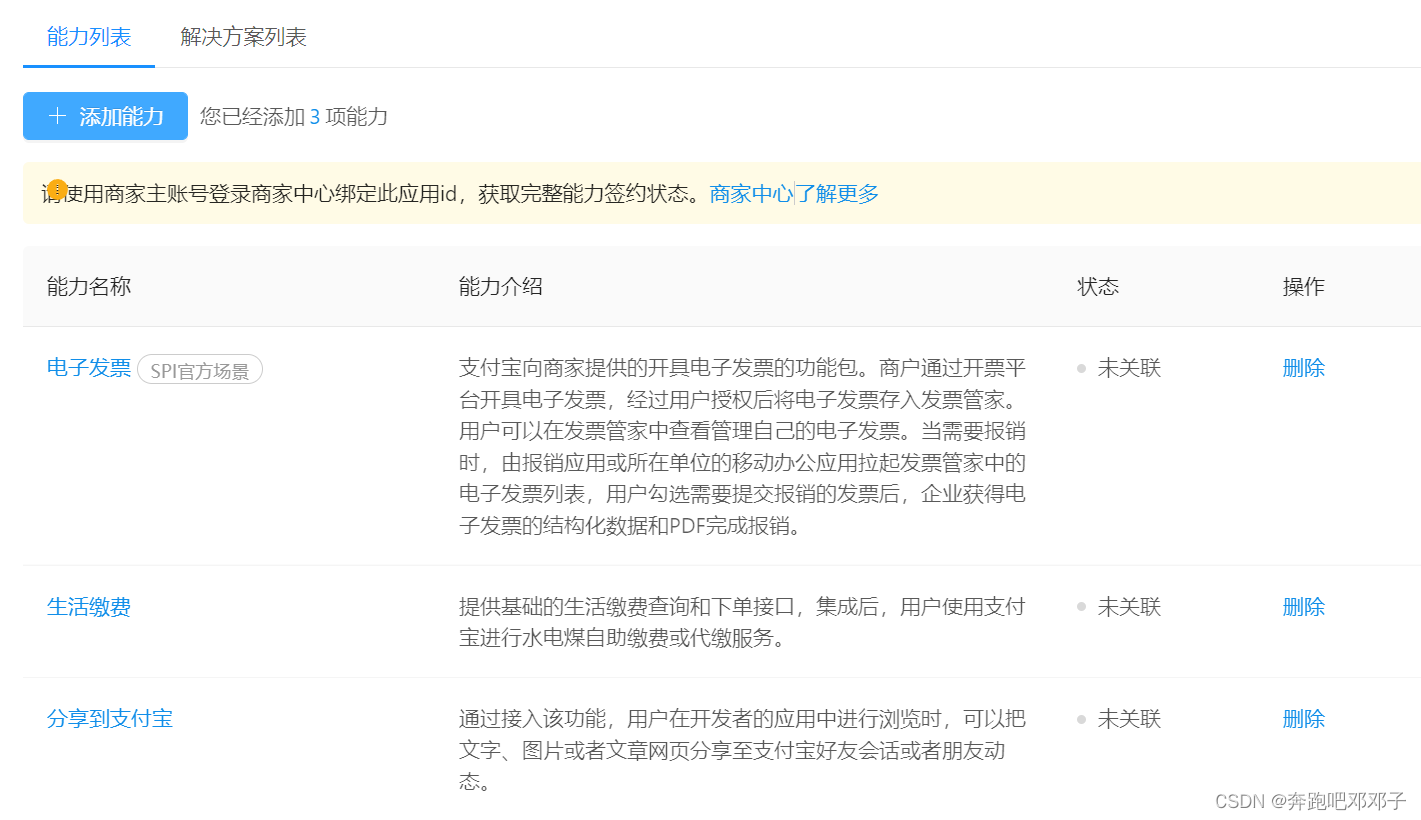Screen dimensions: 1421x820
Task: Click 删除 on the 分享到支付宝 row
Action: [1303, 718]
